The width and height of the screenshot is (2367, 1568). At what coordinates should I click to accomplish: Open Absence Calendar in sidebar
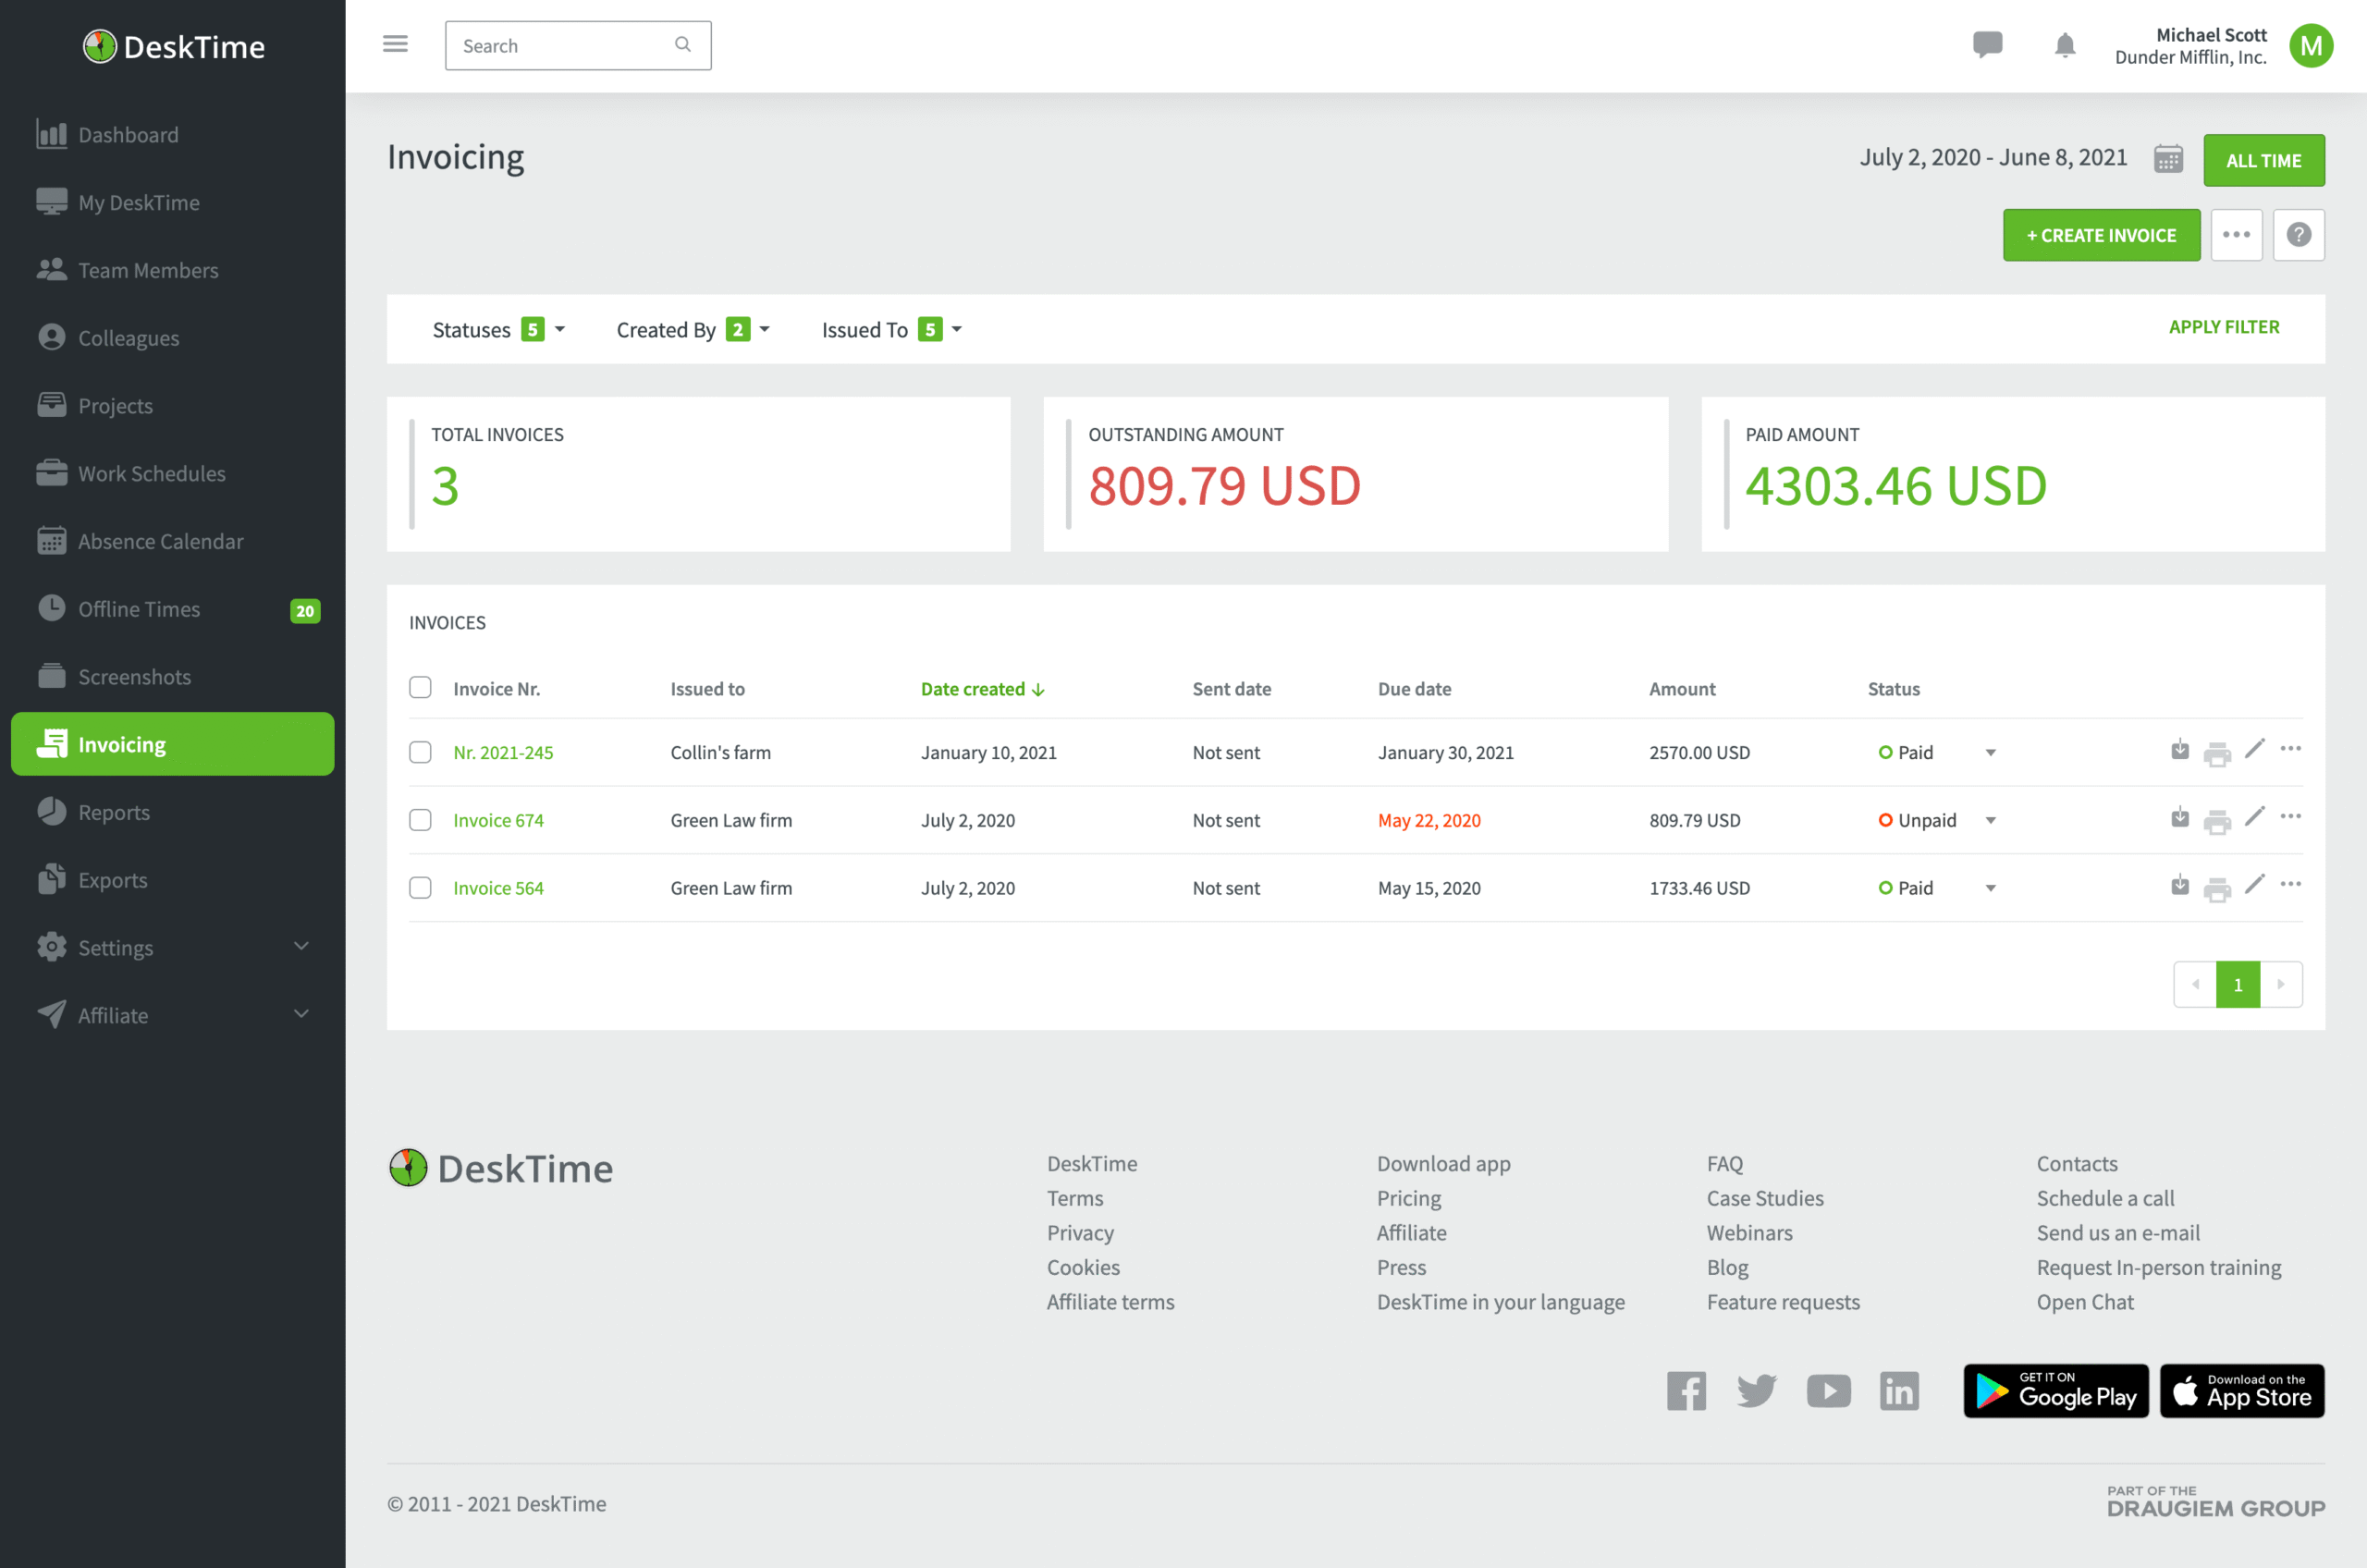(173, 541)
